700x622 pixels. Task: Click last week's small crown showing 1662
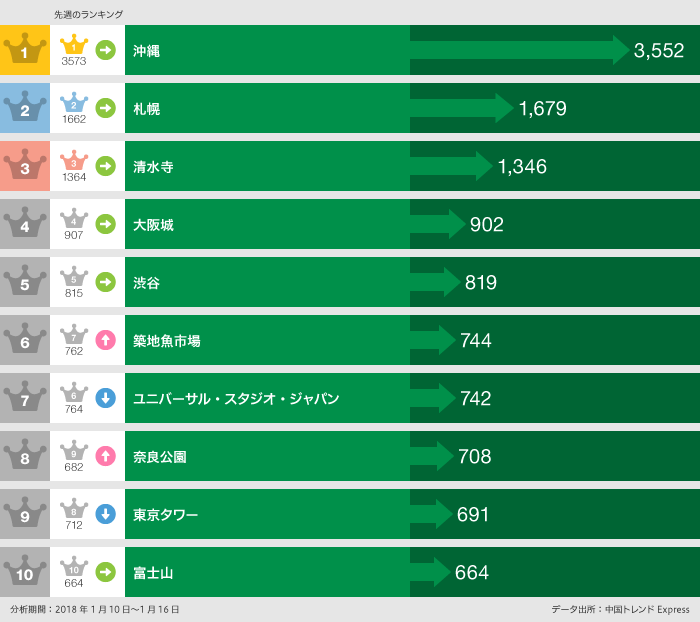(74, 104)
